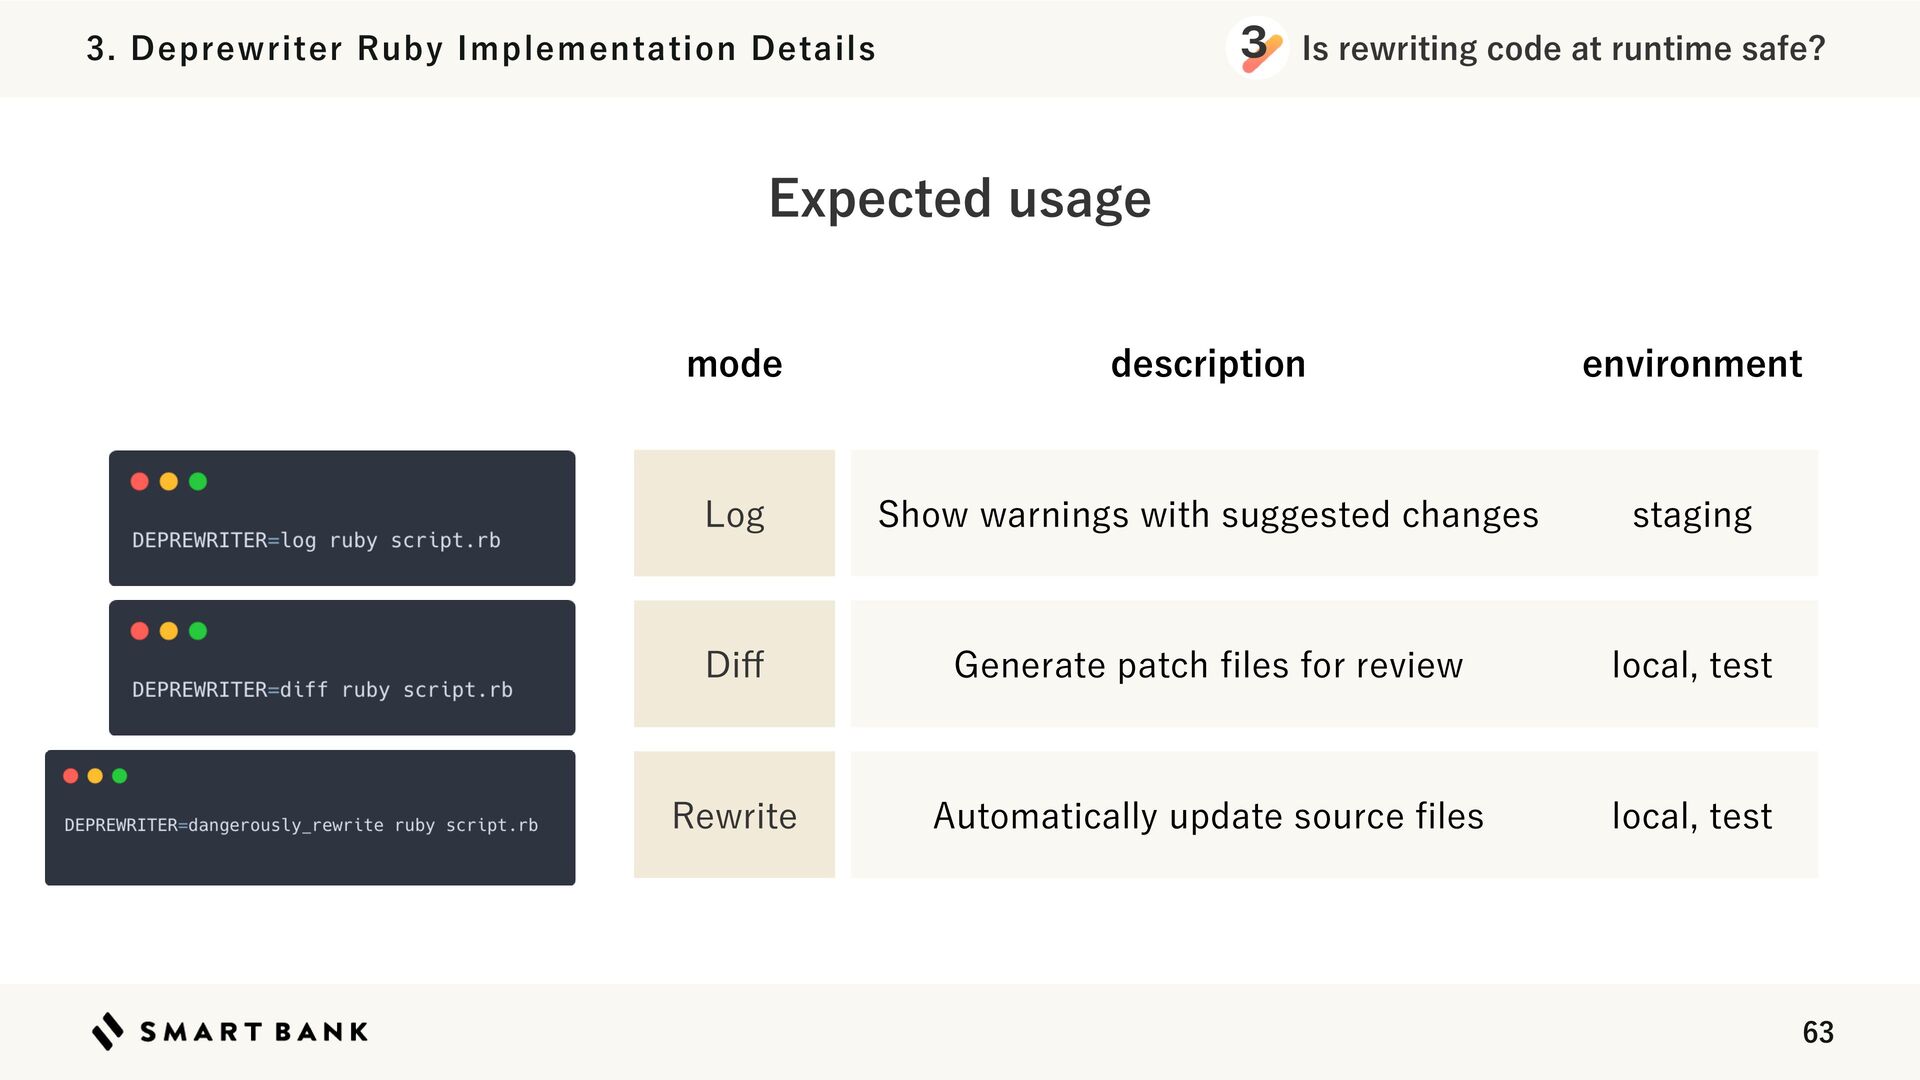Click the dangerously_rewrite command text

(x=301, y=825)
